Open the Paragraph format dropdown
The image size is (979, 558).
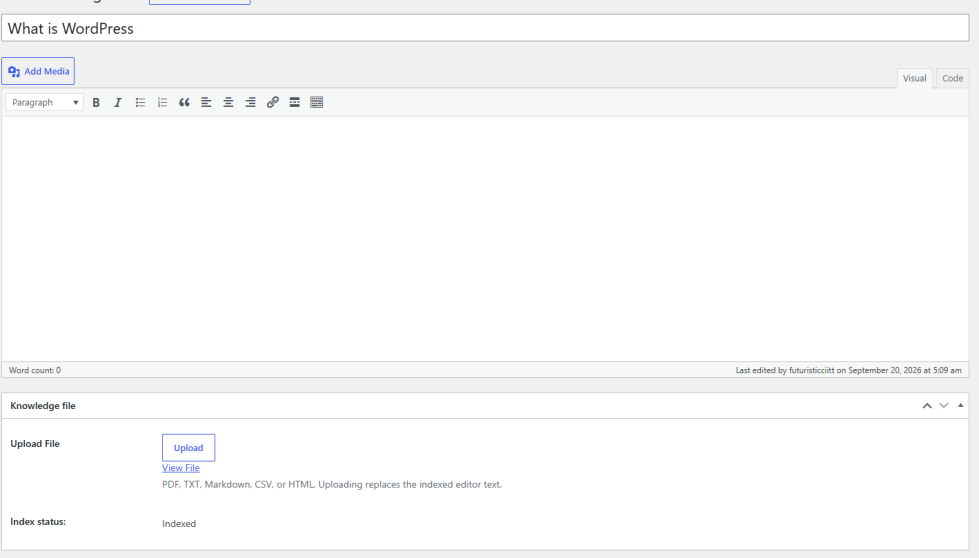click(x=44, y=102)
